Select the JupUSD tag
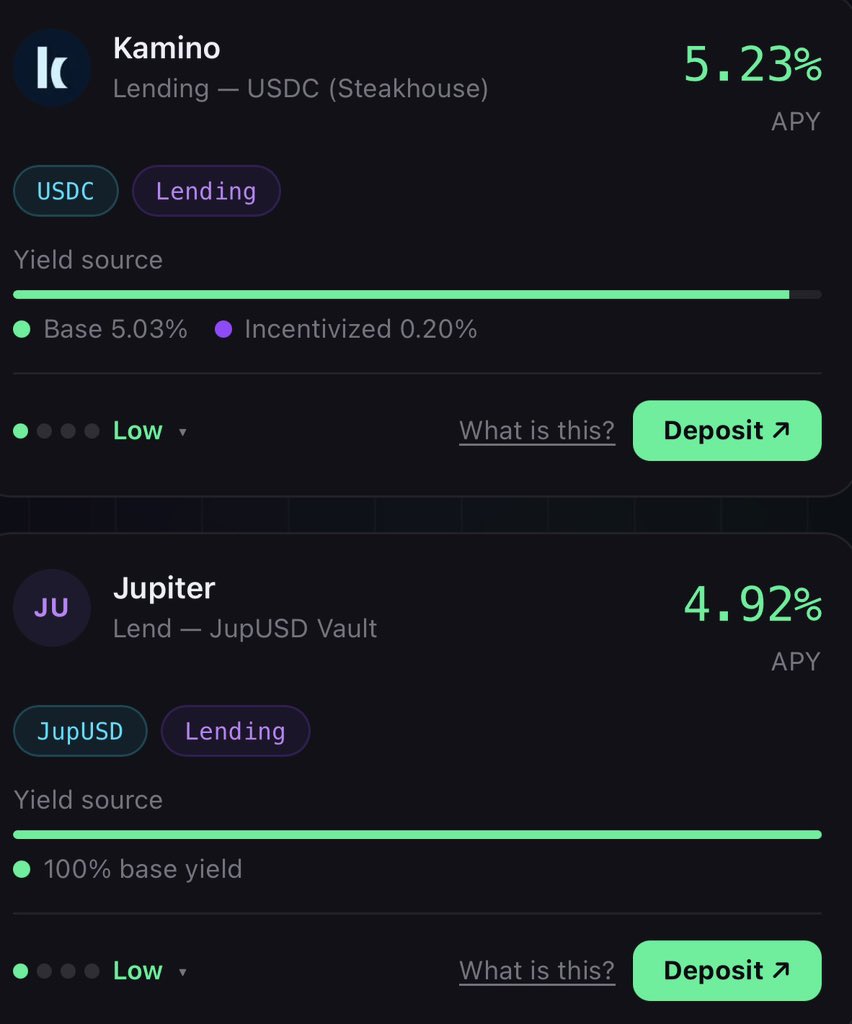The width and height of the screenshot is (852, 1024). click(80, 731)
